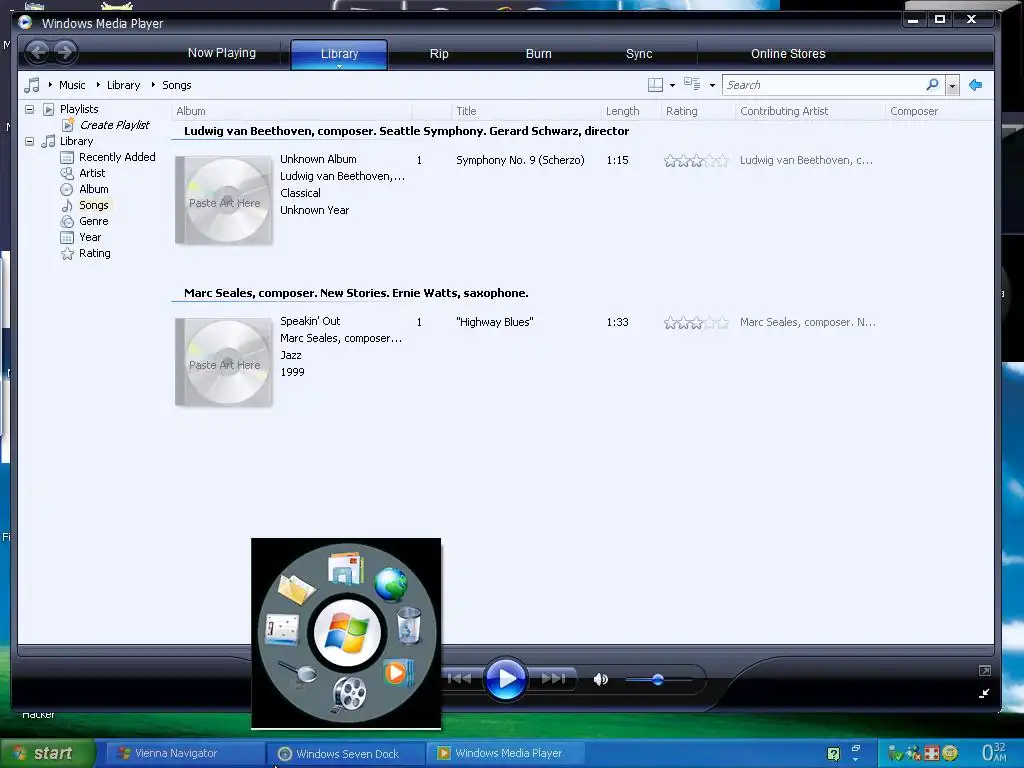Open the Online Stores tab
The height and width of the screenshot is (768, 1024).
[788, 54]
